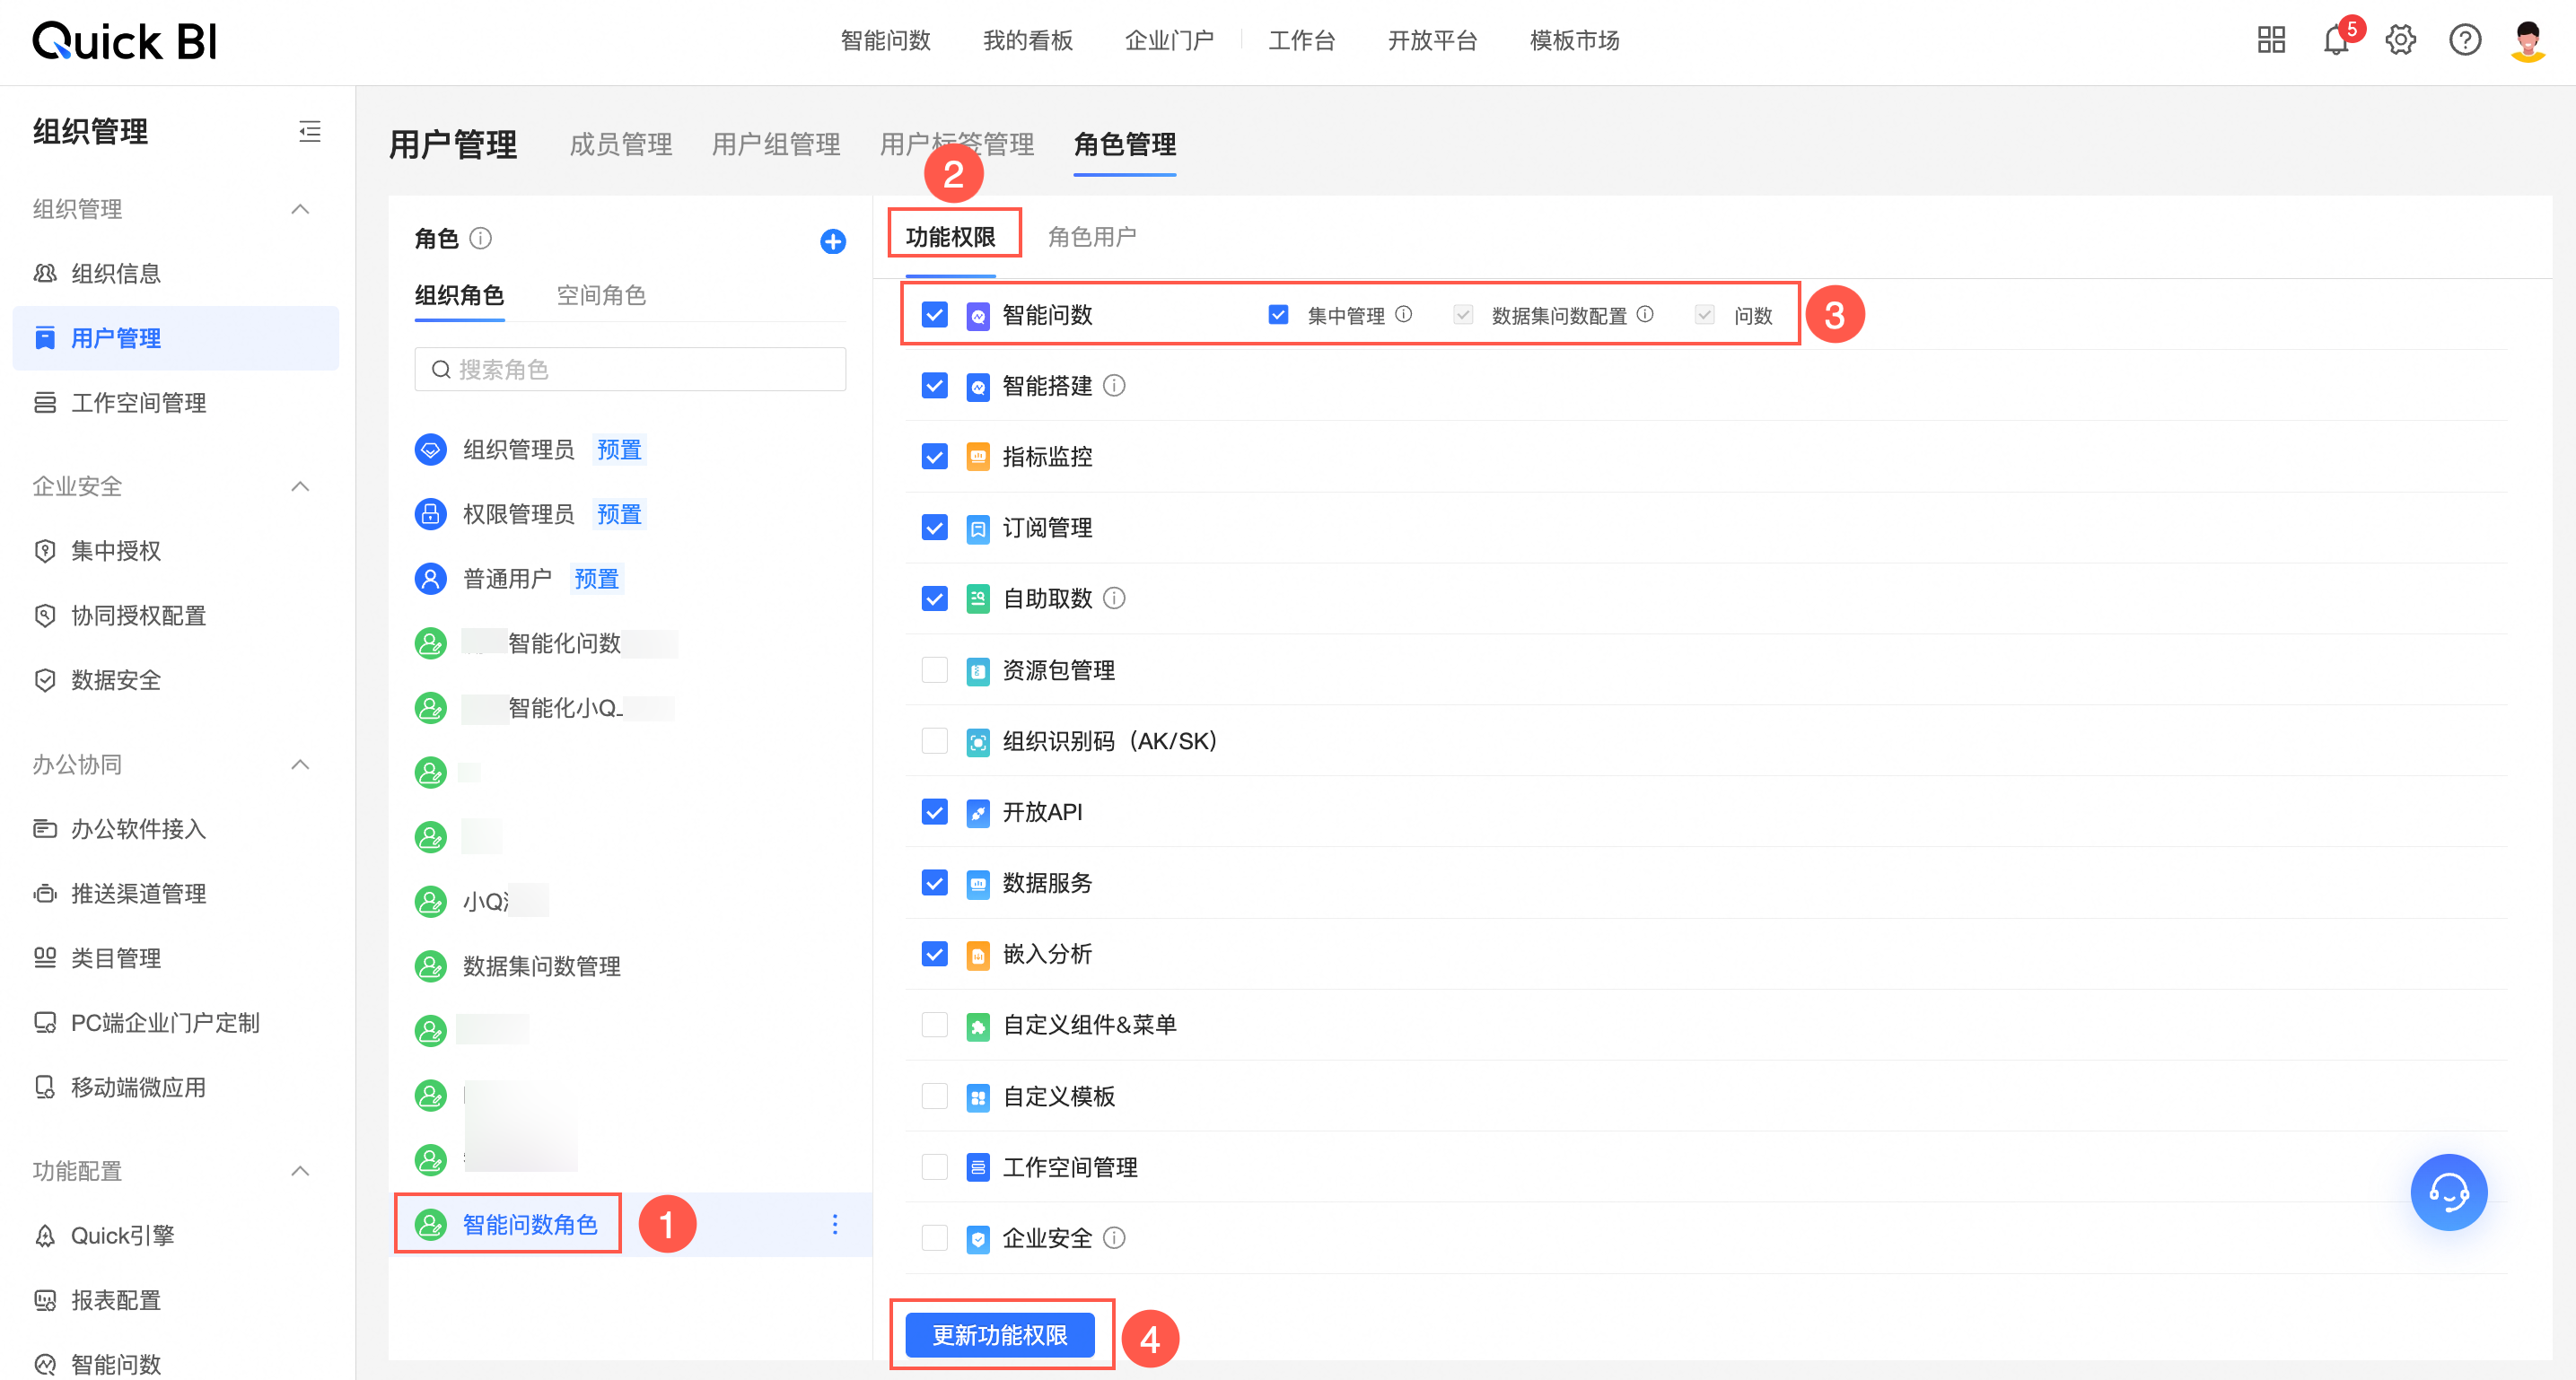Select the 组织角色 tab
The height and width of the screenshot is (1380, 2576).
click(459, 296)
